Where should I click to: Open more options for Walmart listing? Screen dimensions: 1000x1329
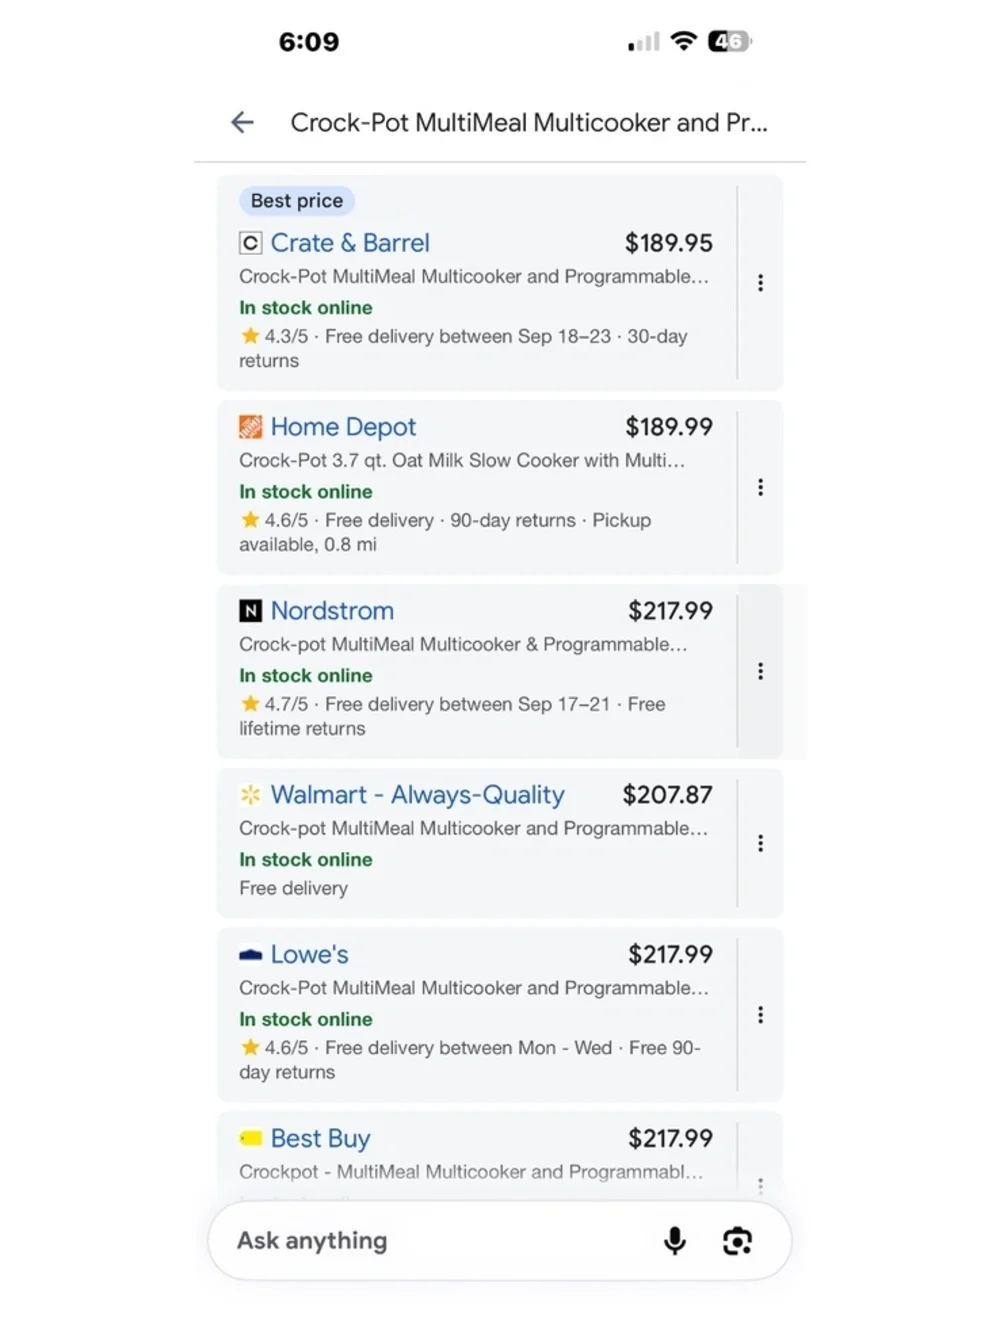pyautogui.click(x=761, y=843)
